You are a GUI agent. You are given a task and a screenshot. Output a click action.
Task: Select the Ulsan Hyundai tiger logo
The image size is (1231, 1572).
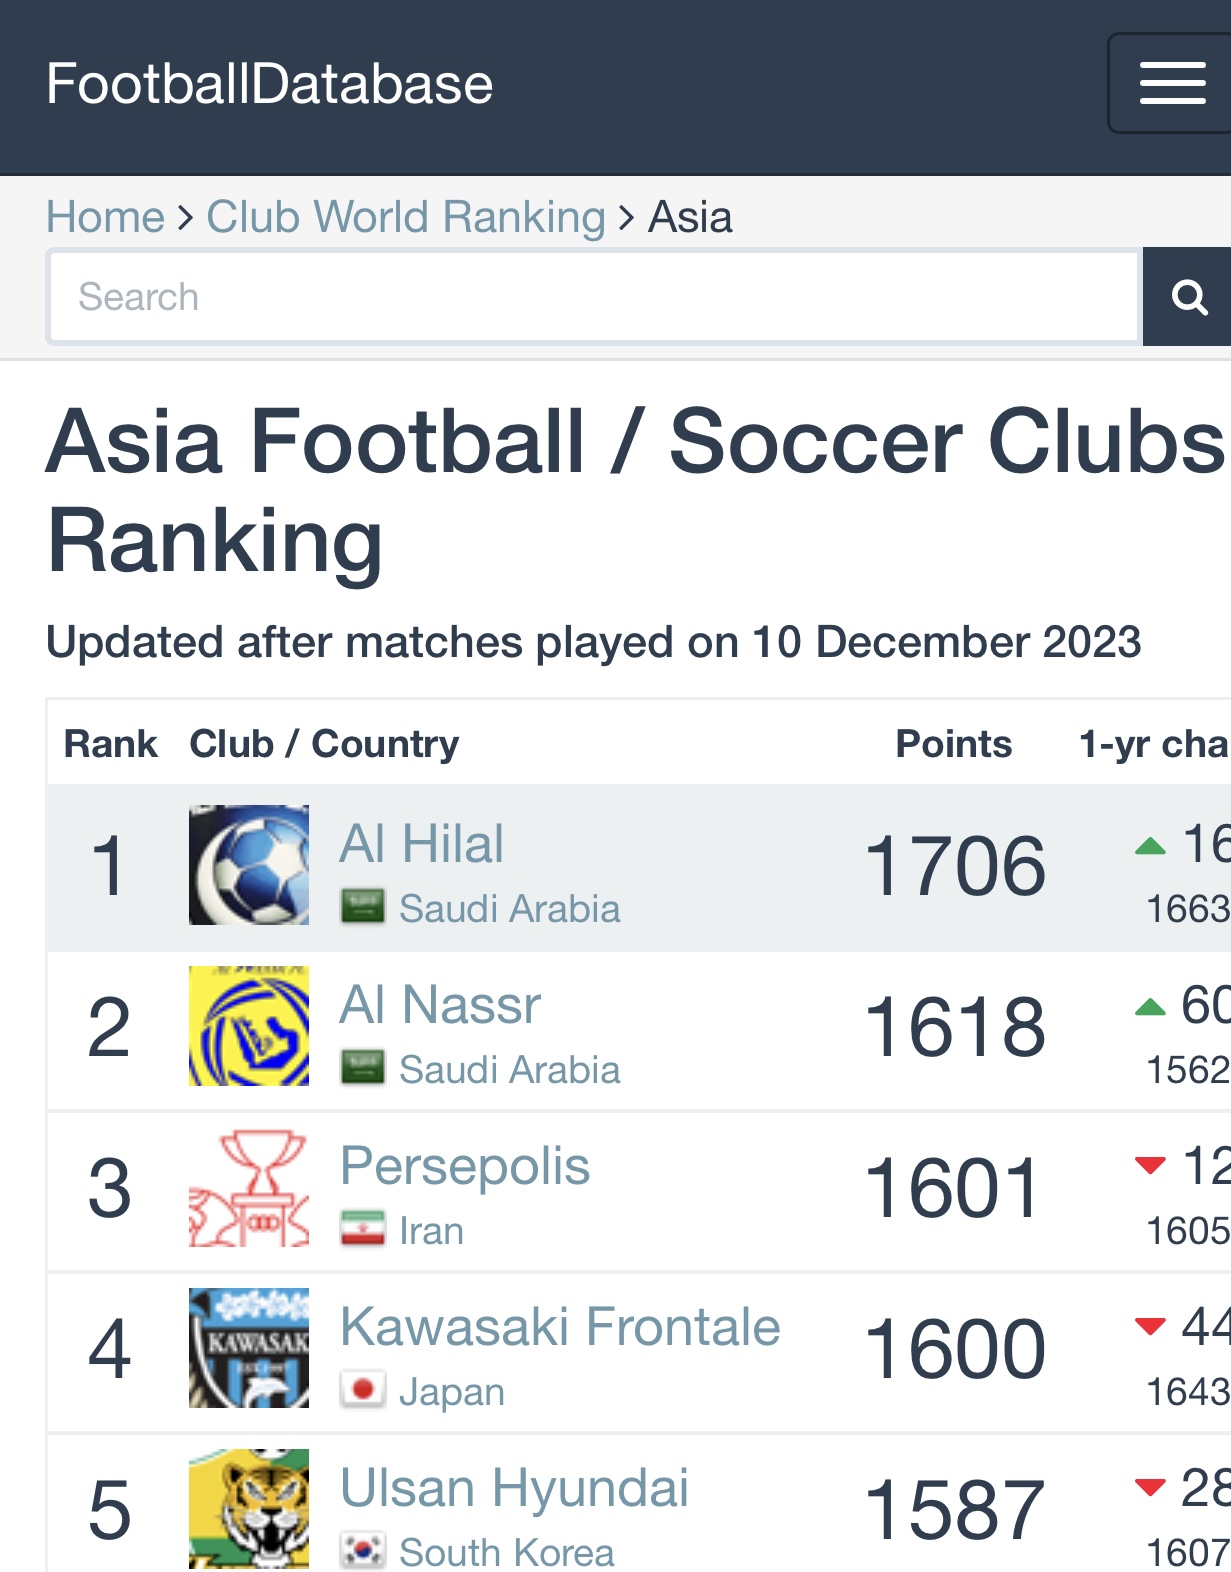tap(249, 1509)
